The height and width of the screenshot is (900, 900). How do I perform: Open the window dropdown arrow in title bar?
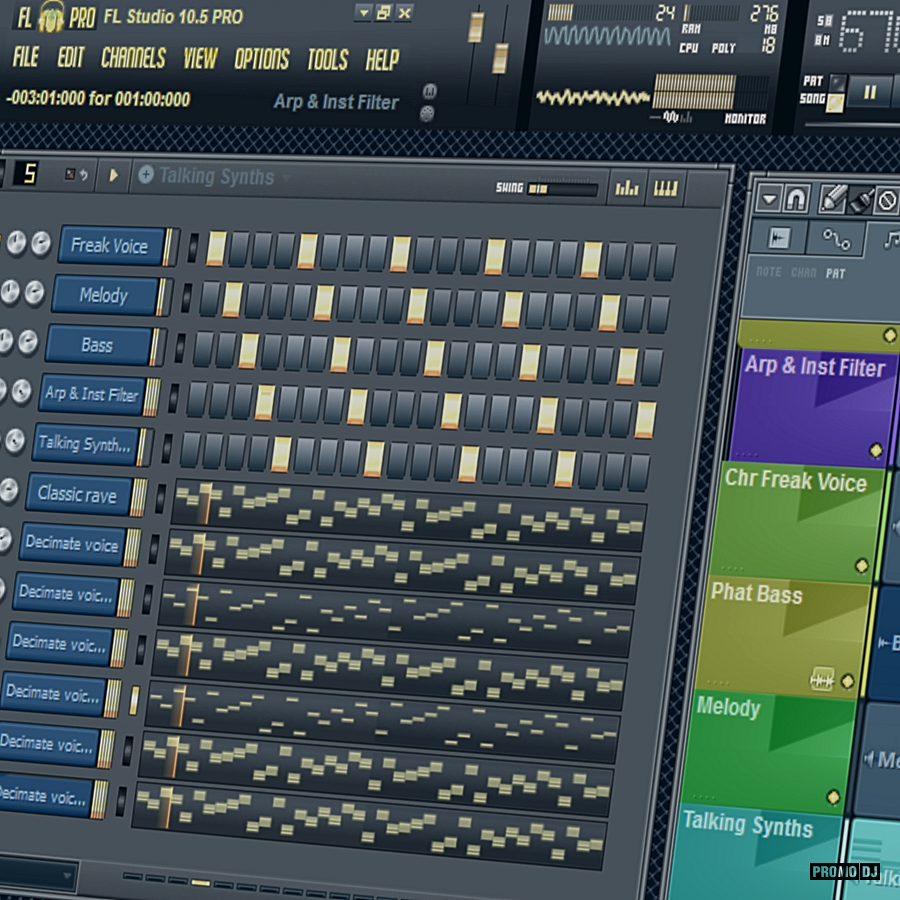click(x=363, y=12)
